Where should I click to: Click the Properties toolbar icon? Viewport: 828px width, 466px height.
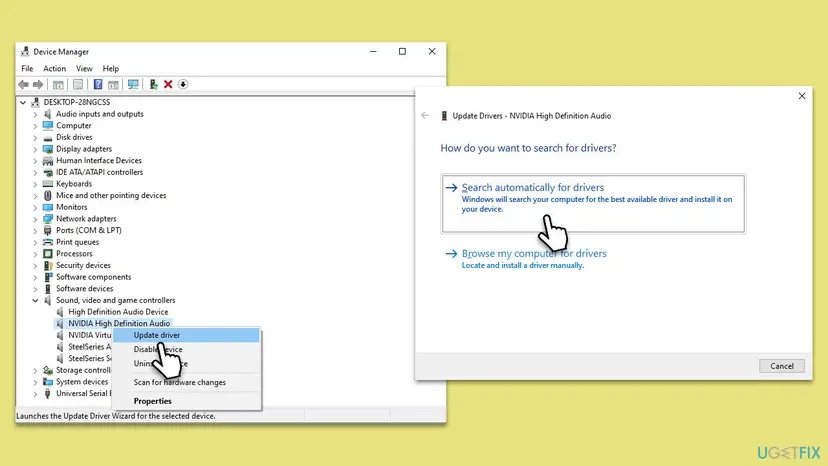78,85
